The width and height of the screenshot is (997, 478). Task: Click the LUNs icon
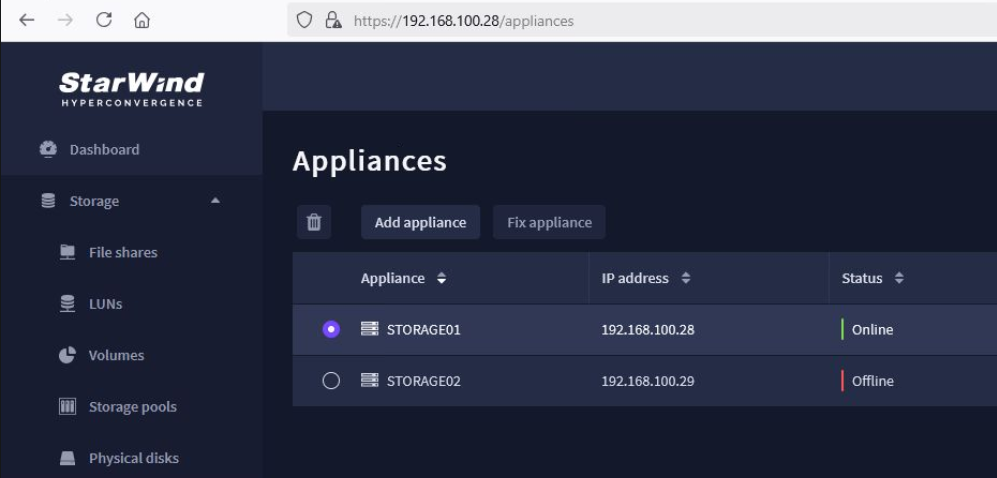67,304
